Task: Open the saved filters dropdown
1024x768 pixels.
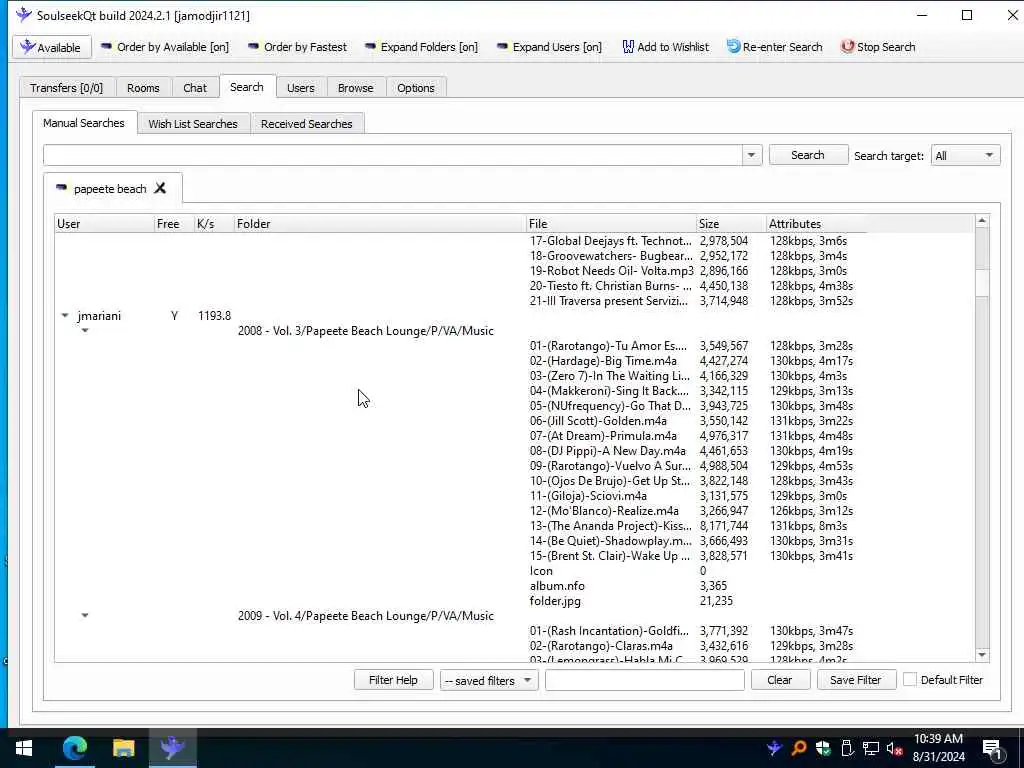Action: [488, 680]
